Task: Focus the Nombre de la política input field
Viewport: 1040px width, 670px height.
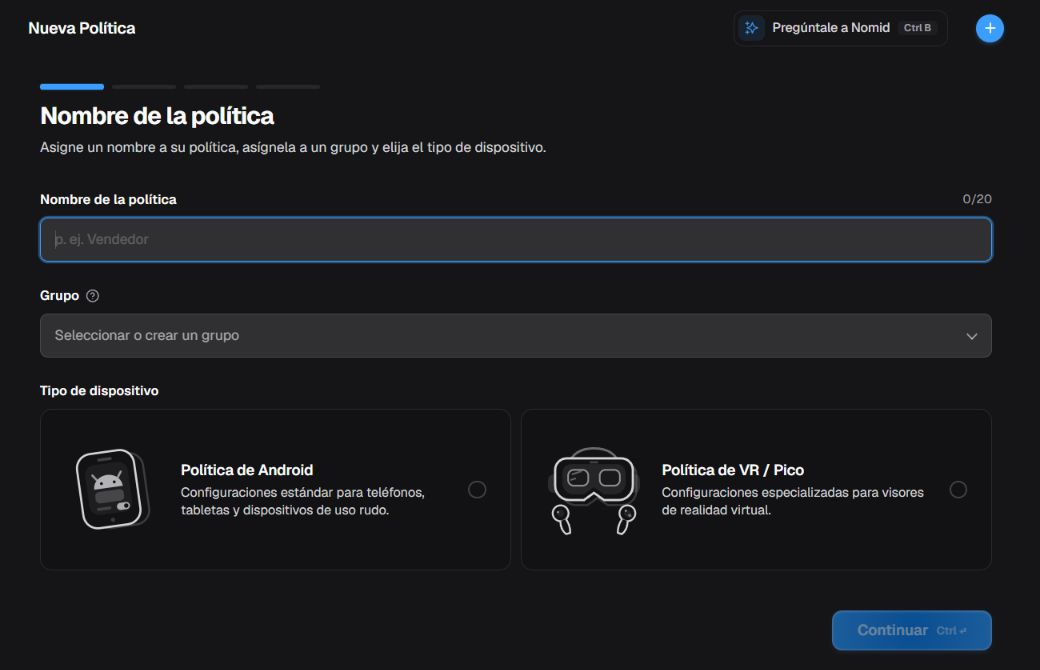Action: point(515,239)
